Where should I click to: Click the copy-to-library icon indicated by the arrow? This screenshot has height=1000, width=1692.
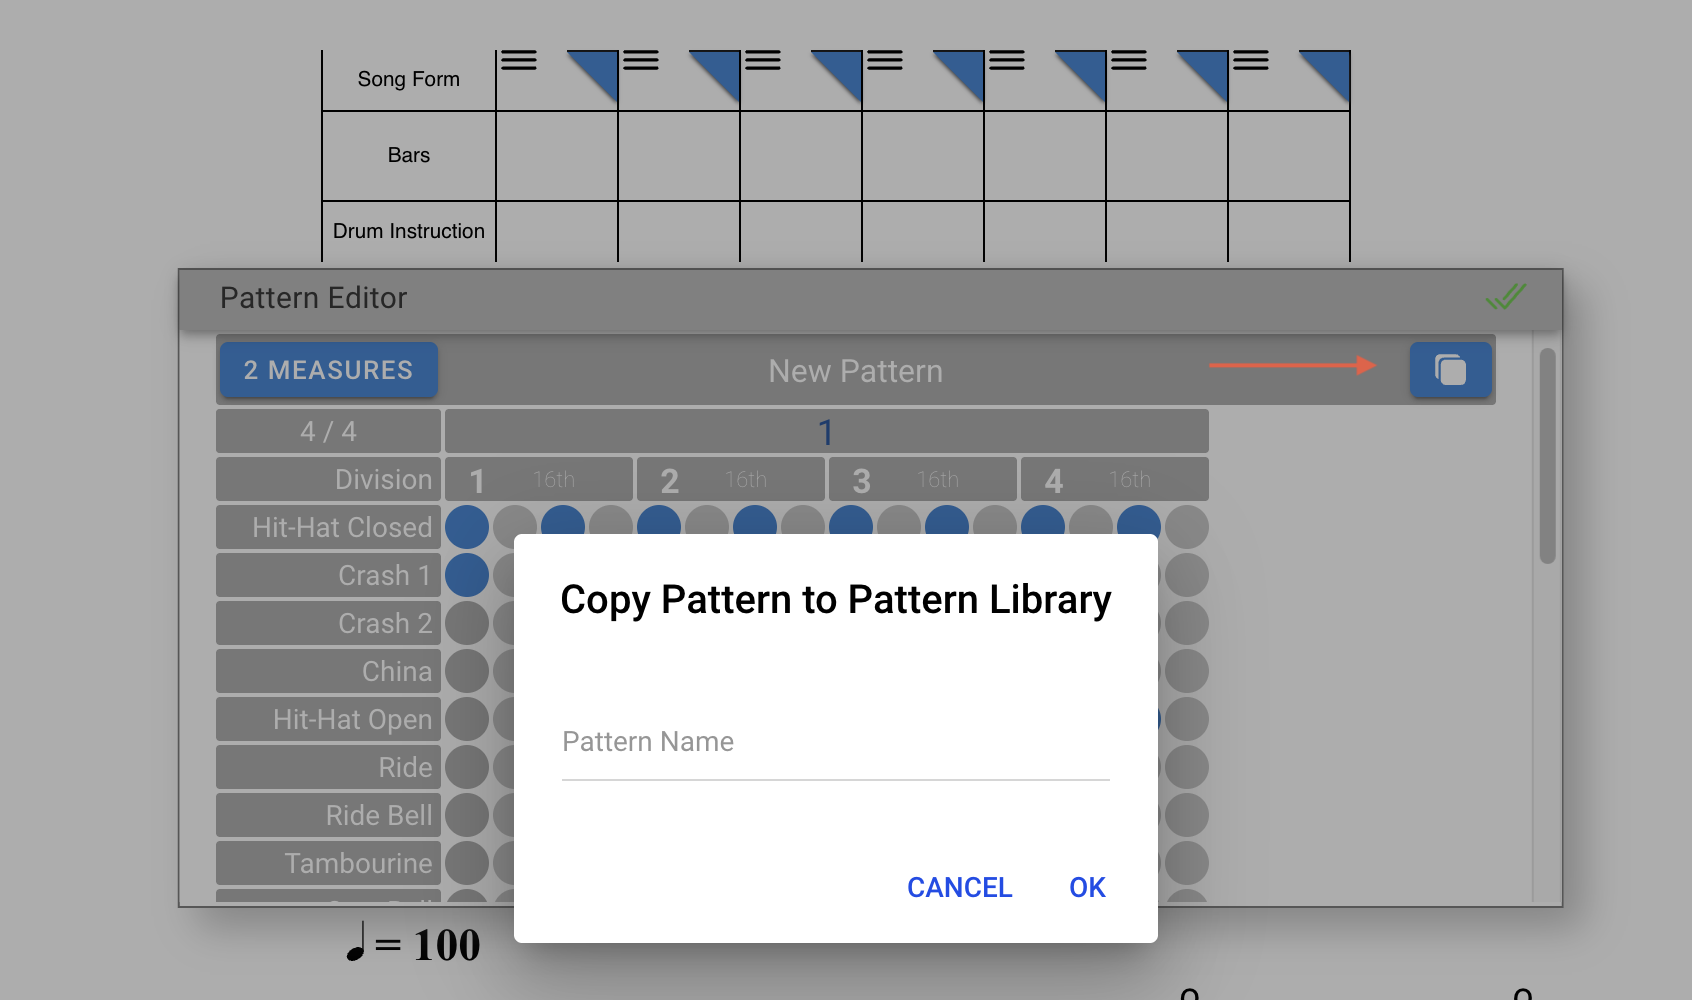coord(1450,369)
